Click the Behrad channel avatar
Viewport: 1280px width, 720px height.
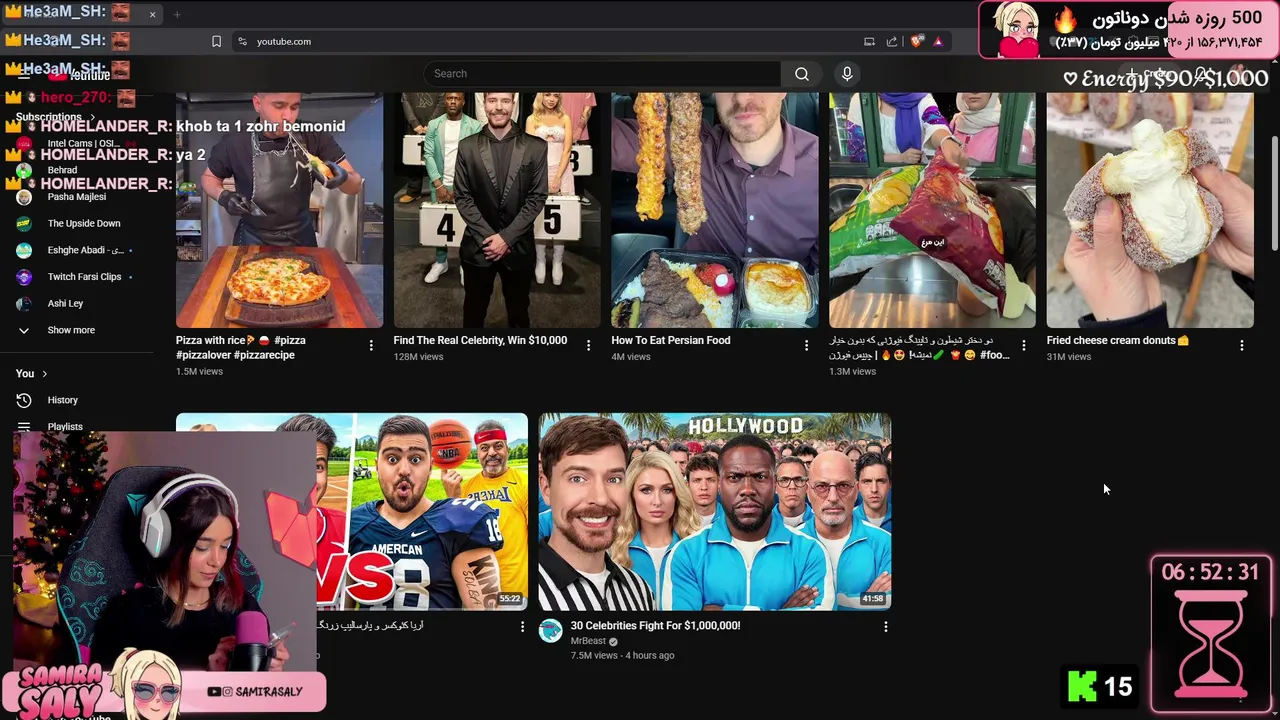pos(24,171)
